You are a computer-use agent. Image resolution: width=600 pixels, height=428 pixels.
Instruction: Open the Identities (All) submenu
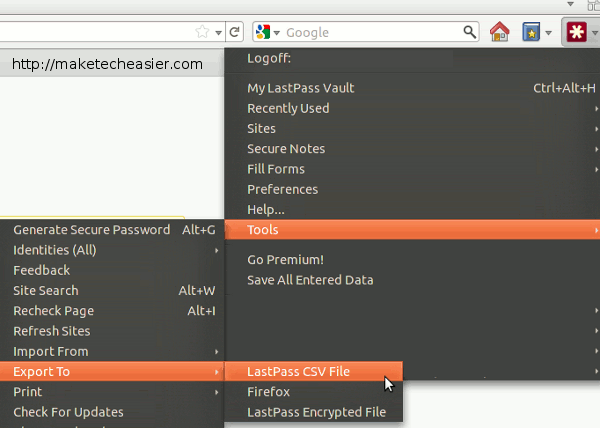pos(112,250)
